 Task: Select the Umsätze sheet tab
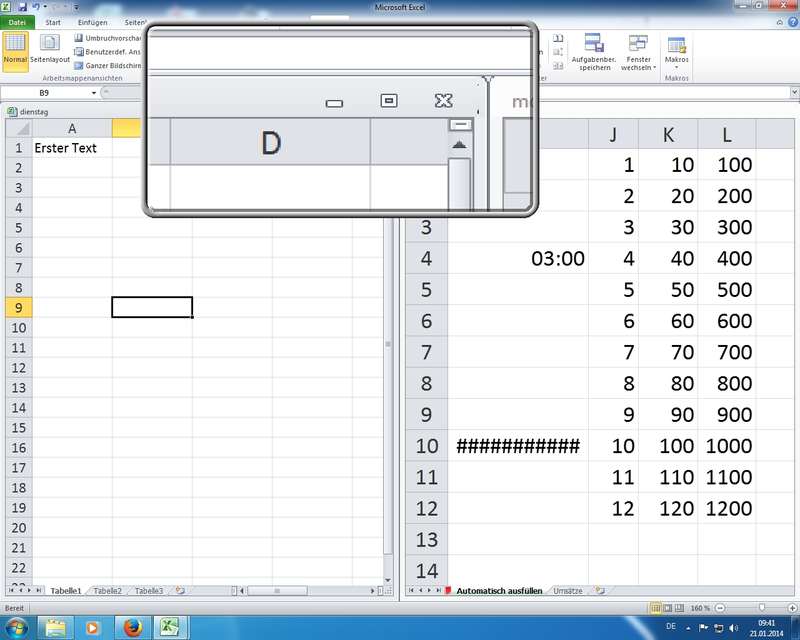click(567, 590)
